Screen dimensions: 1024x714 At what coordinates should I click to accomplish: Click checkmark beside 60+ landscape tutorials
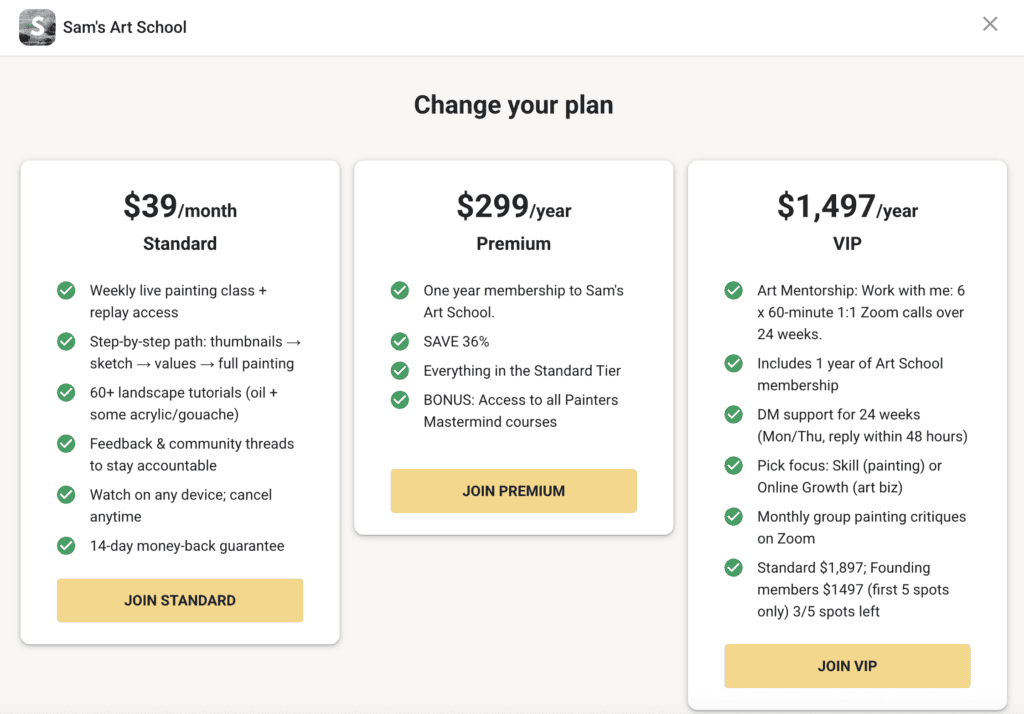[66, 393]
